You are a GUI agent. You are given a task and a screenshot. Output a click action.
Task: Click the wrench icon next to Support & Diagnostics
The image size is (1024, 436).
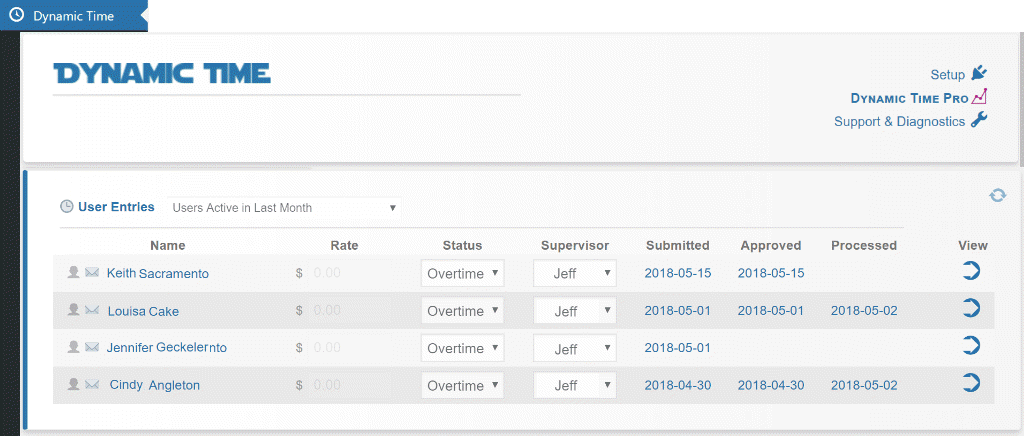coord(979,120)
